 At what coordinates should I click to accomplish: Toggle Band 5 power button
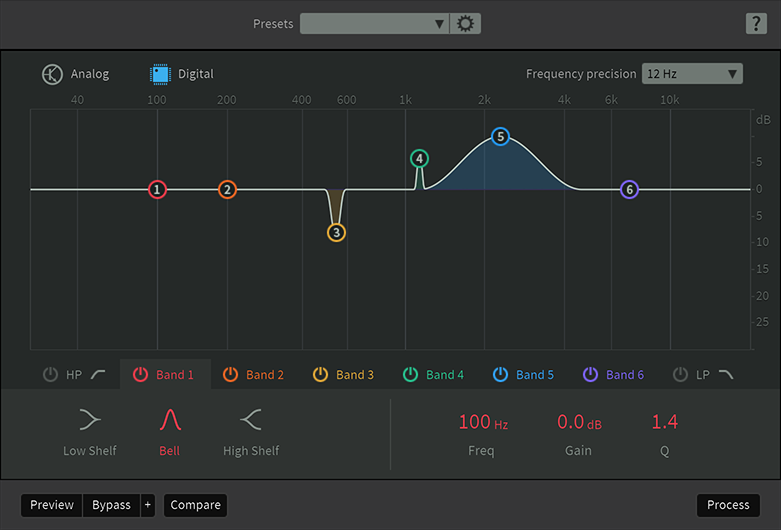(x=500, y=374)
